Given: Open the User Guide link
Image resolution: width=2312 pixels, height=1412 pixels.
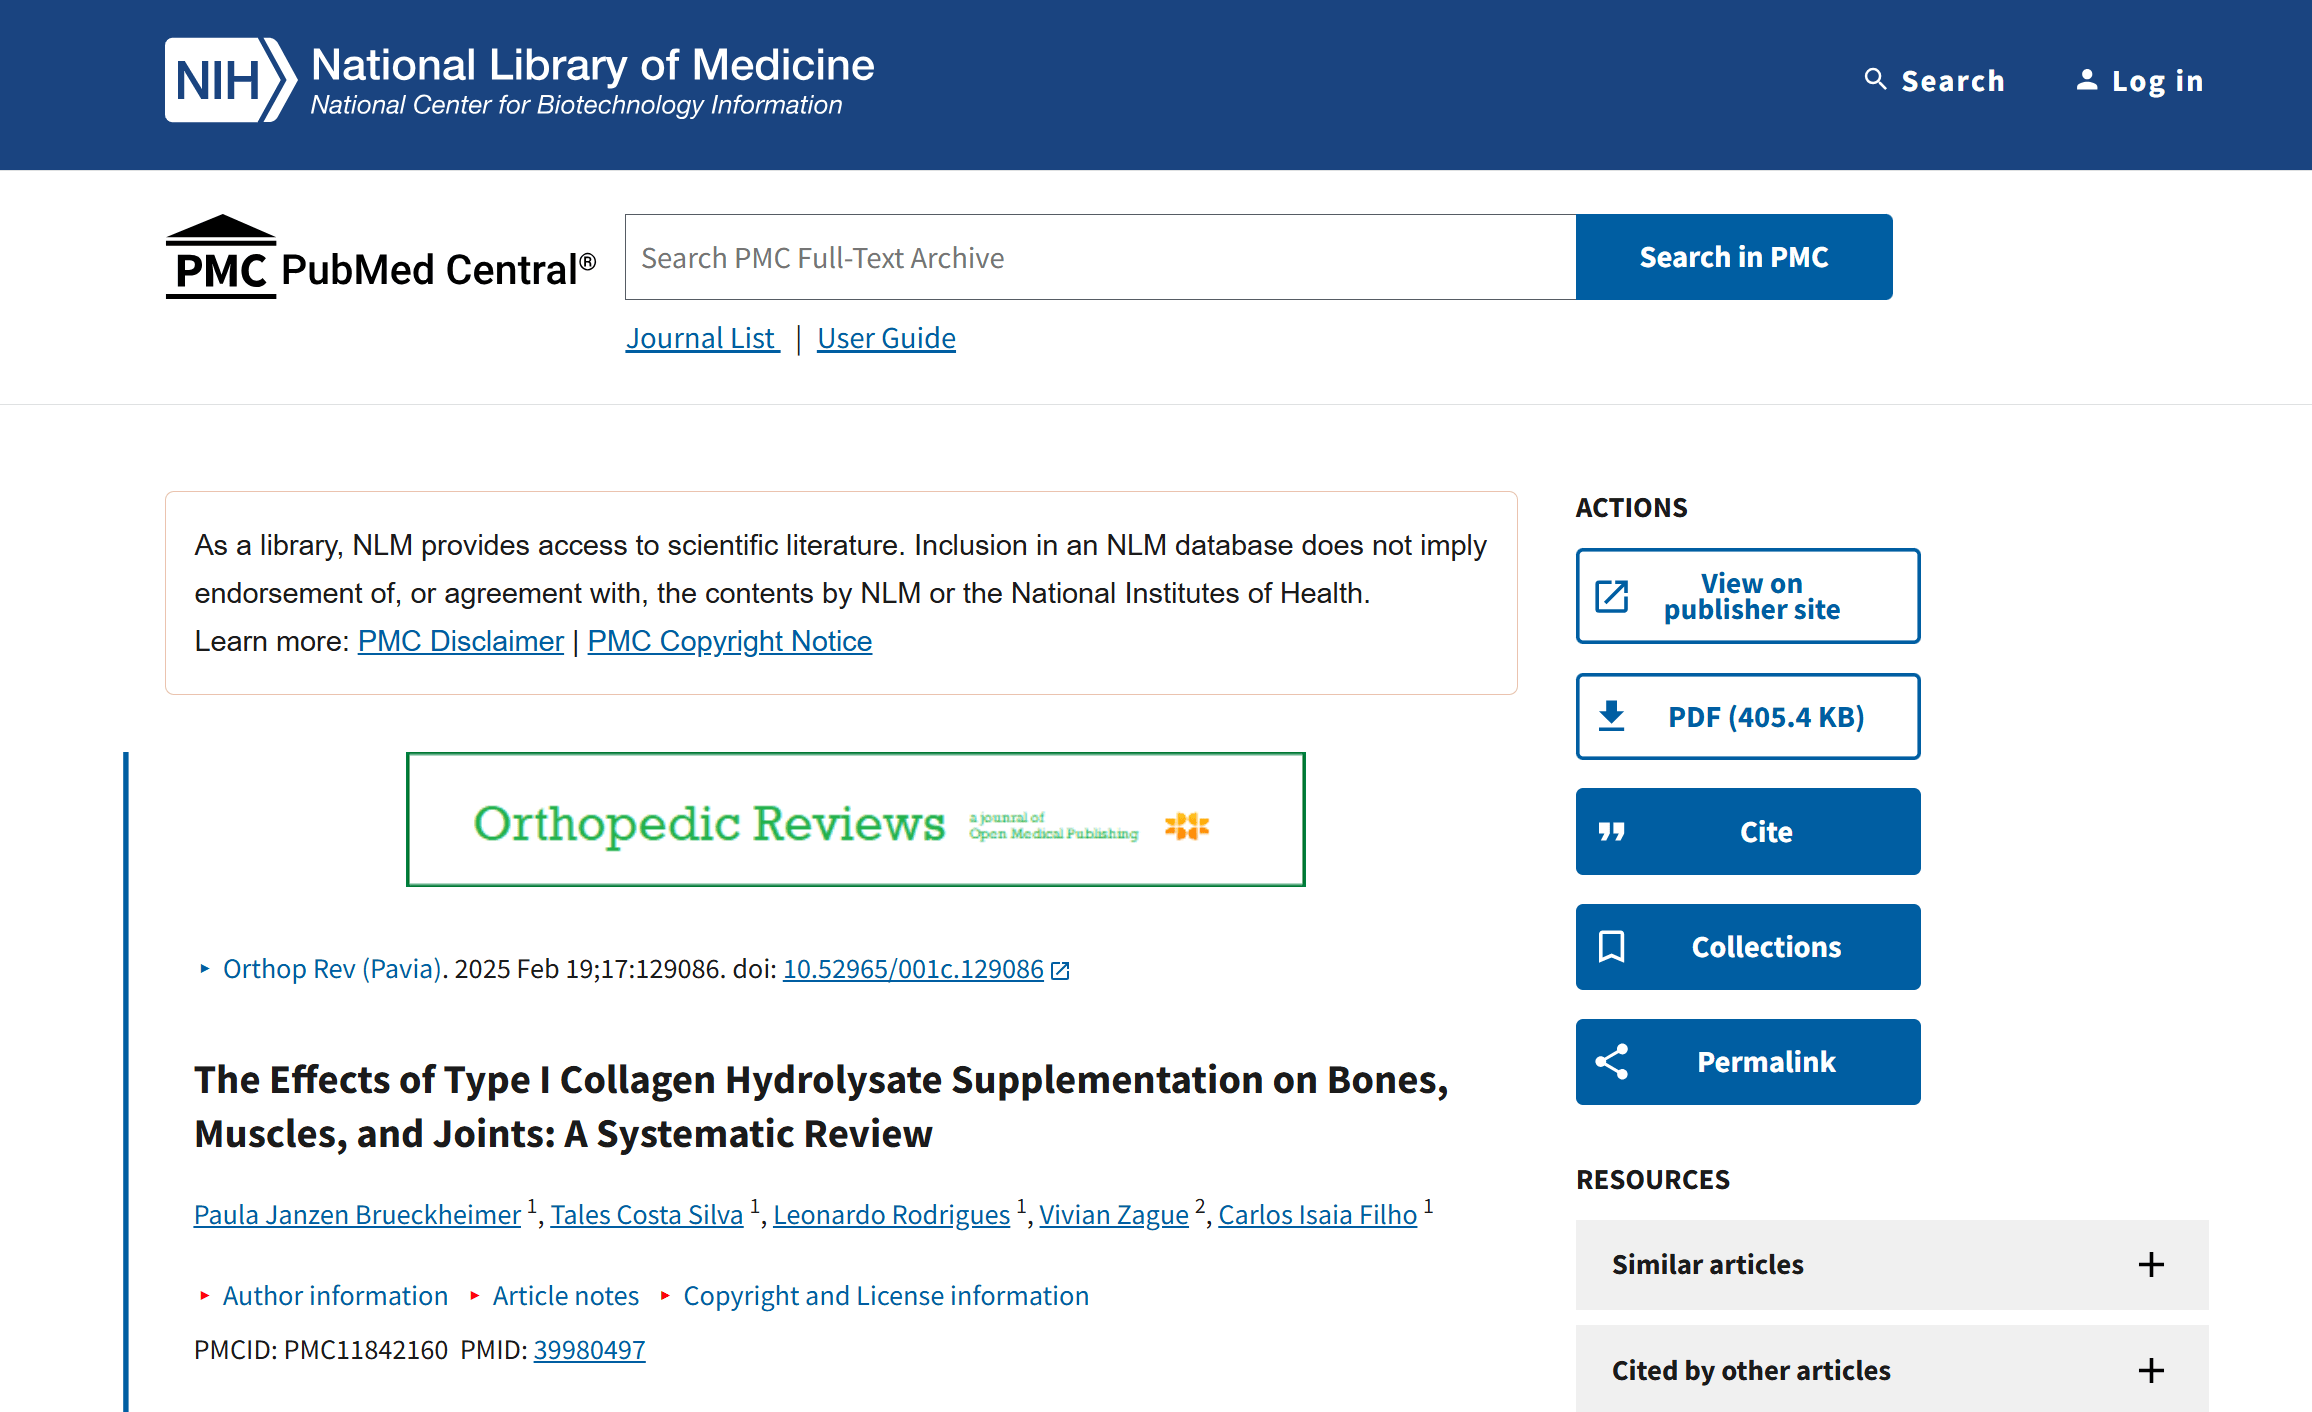Looking at the screenshot, I should tap(886, 339).
